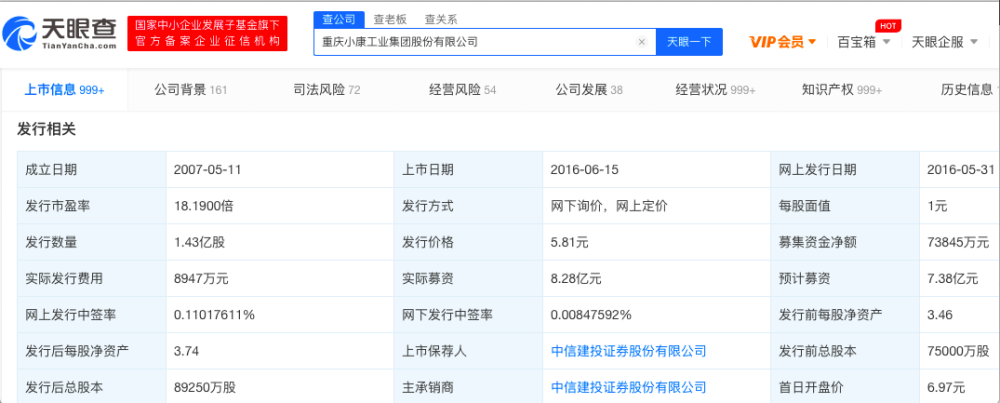The width and height of the screenshot is (1000, 403).
Task: Click the 网上发行中签率 value 0.11017611%
Action: [x=214, y=315]
